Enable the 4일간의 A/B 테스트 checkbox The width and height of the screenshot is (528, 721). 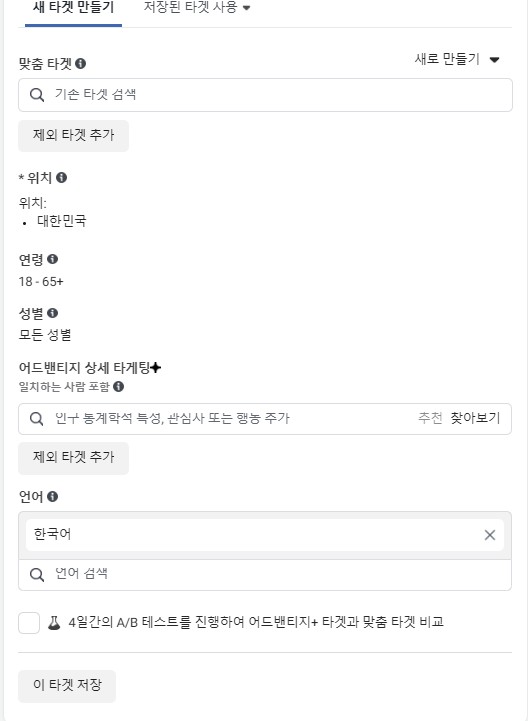pyautogui.click(x=29, y=623)
